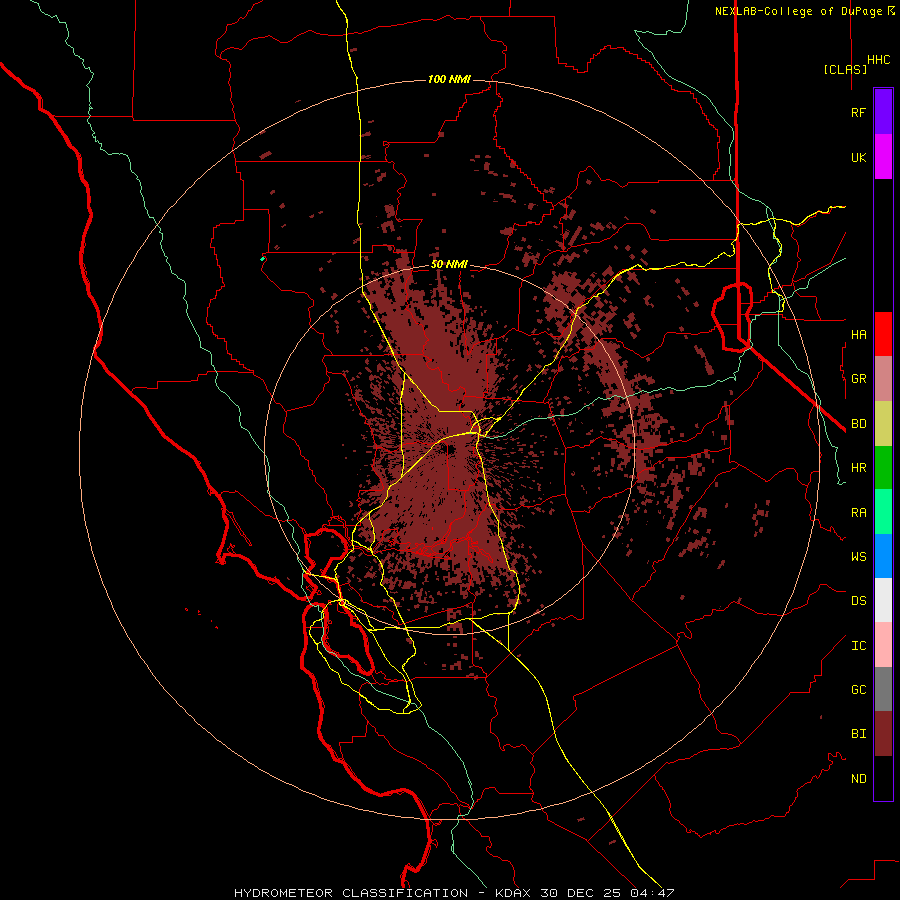Click the "WS" legend label
The width and height of the screenshot is (900, 900).
pos(858,557)
